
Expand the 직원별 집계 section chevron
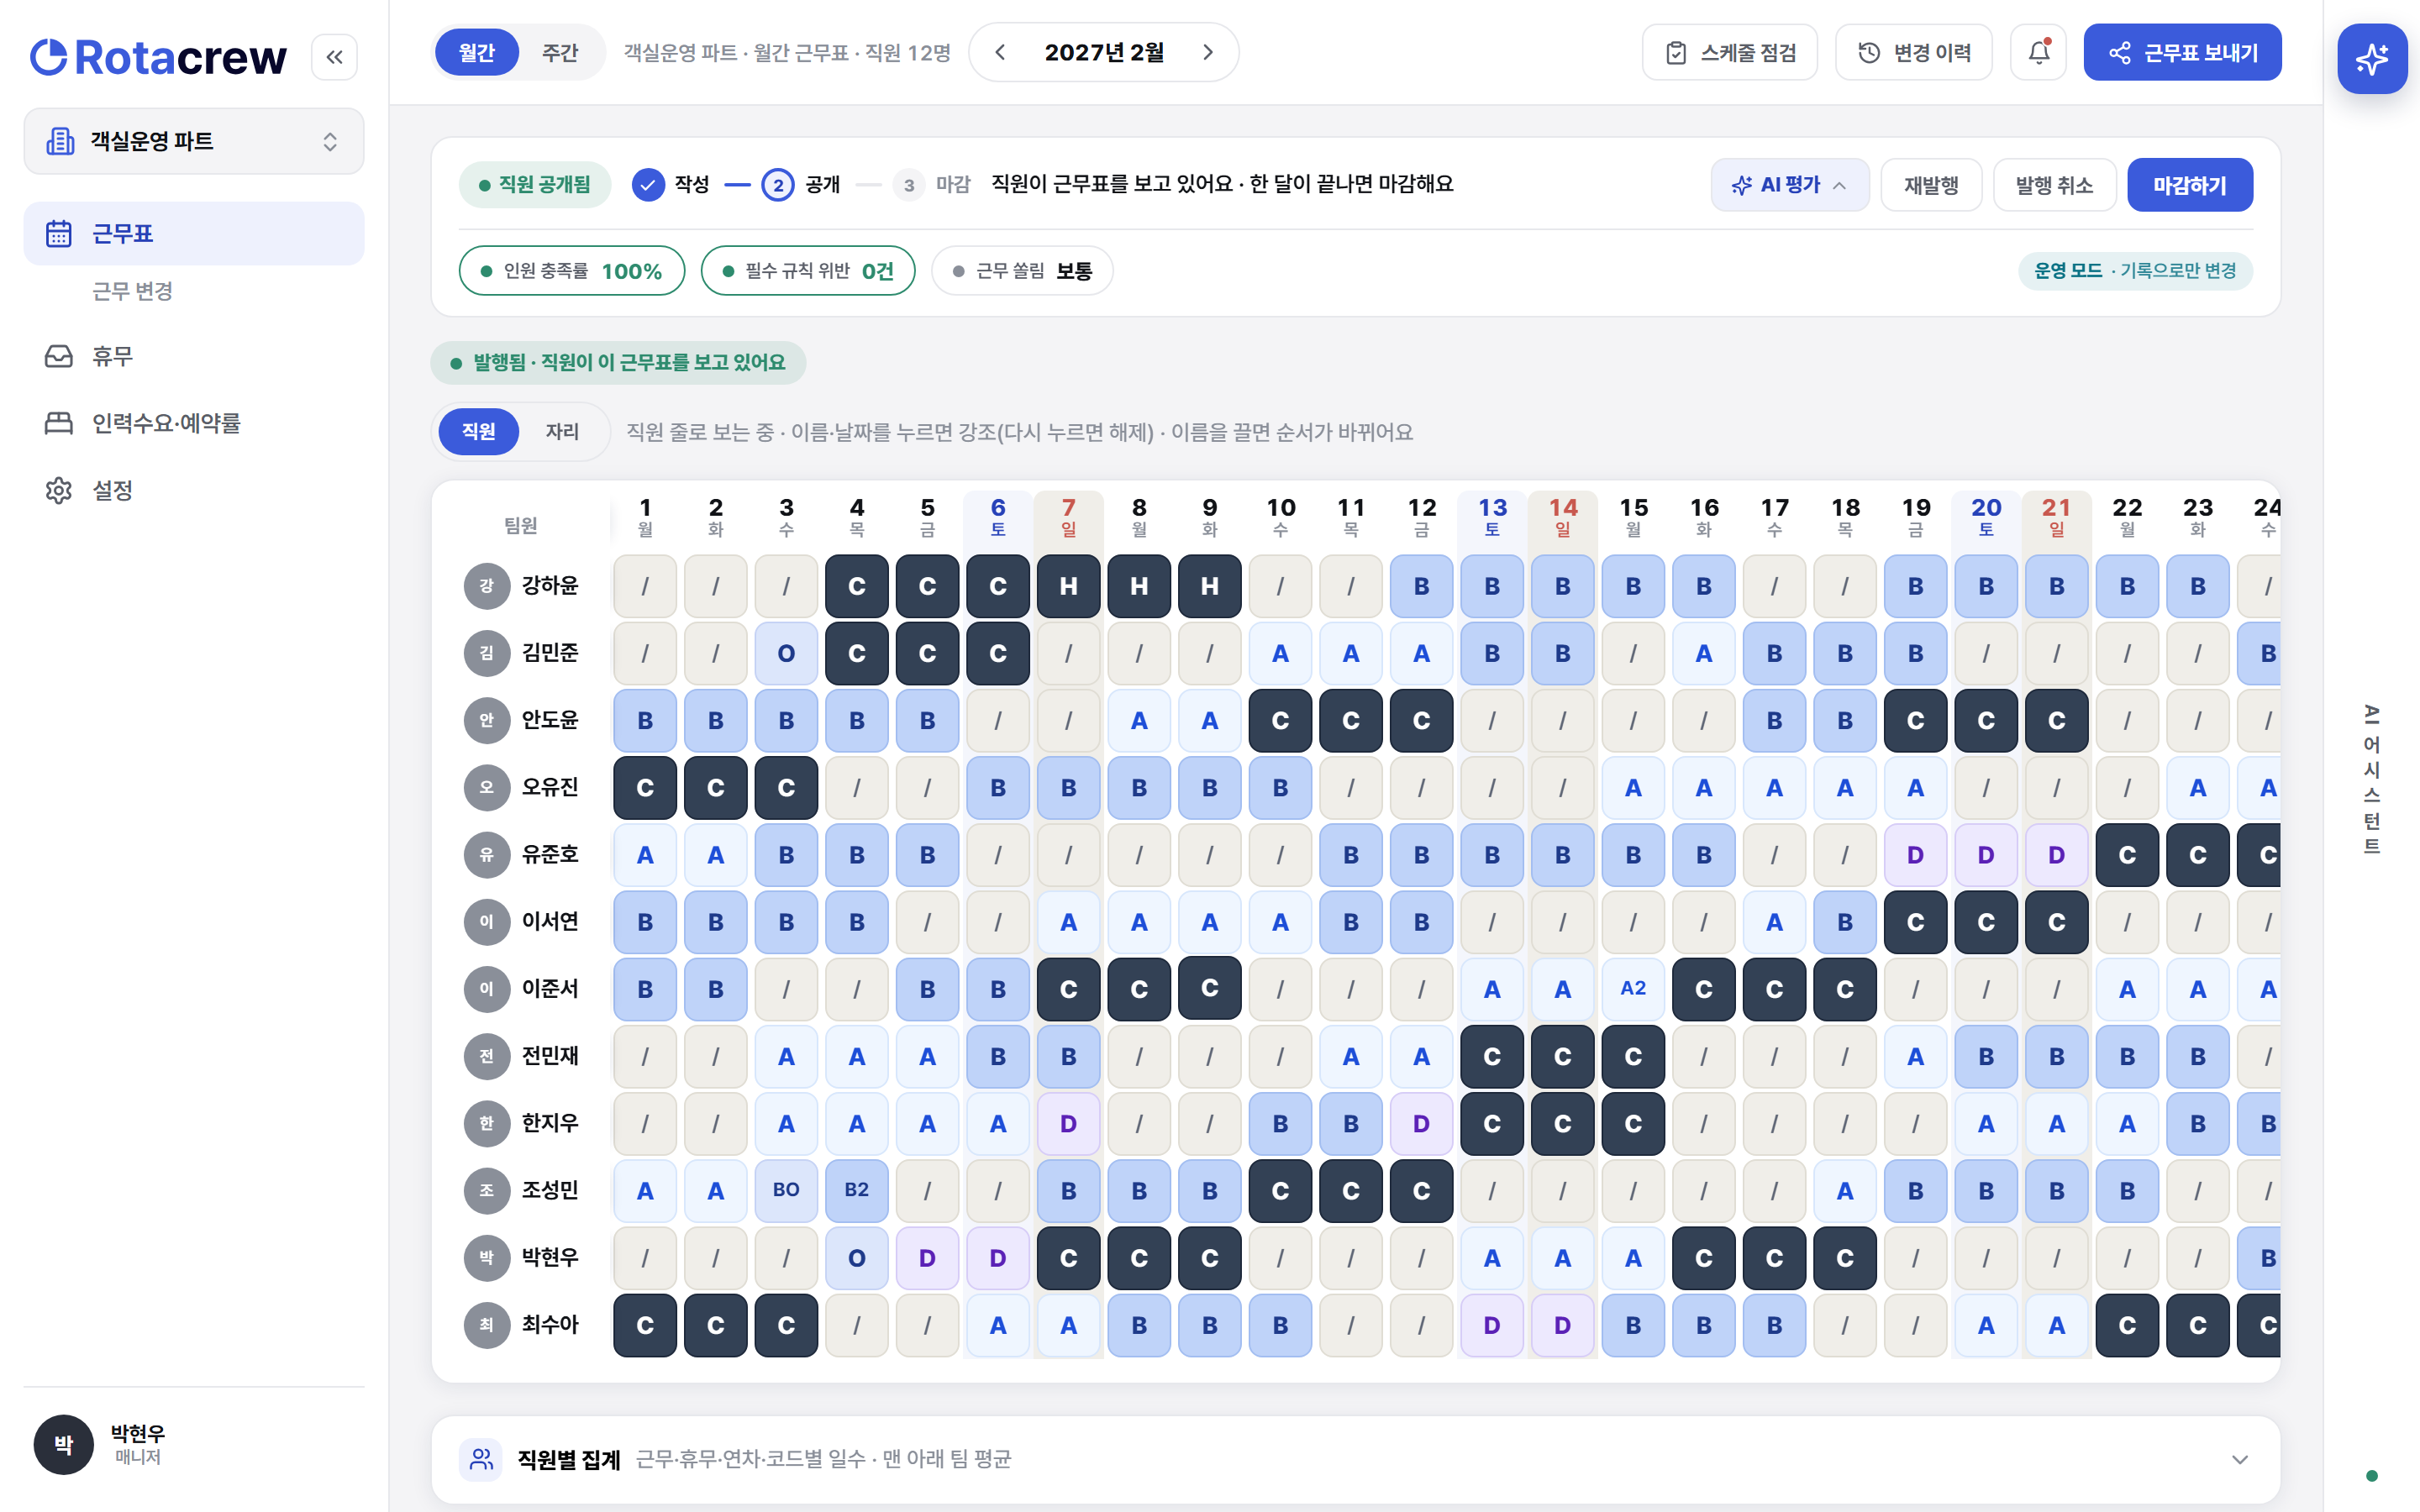[2239, 1459]
